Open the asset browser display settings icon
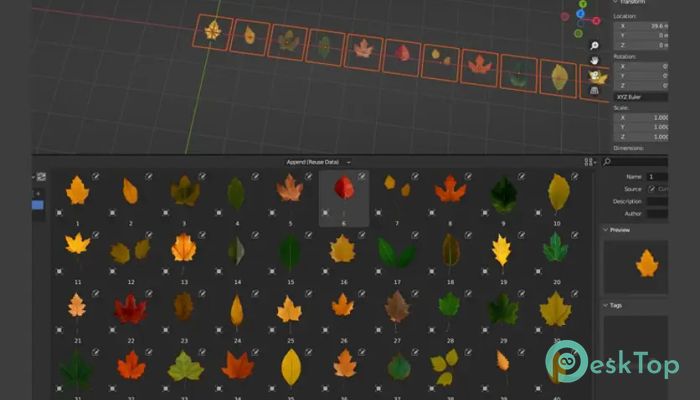 tap(589, 162)
